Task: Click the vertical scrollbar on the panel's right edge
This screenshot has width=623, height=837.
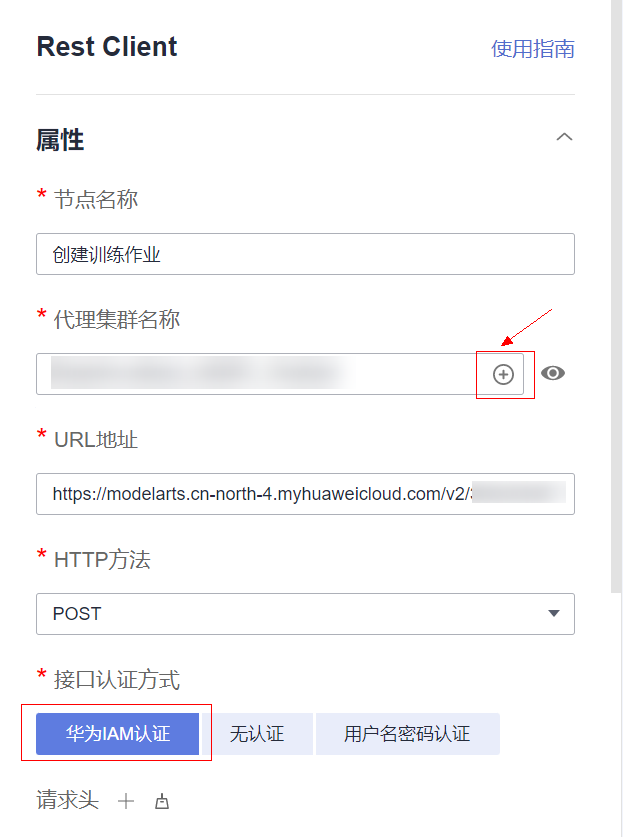Action: [x=617, y=296]
